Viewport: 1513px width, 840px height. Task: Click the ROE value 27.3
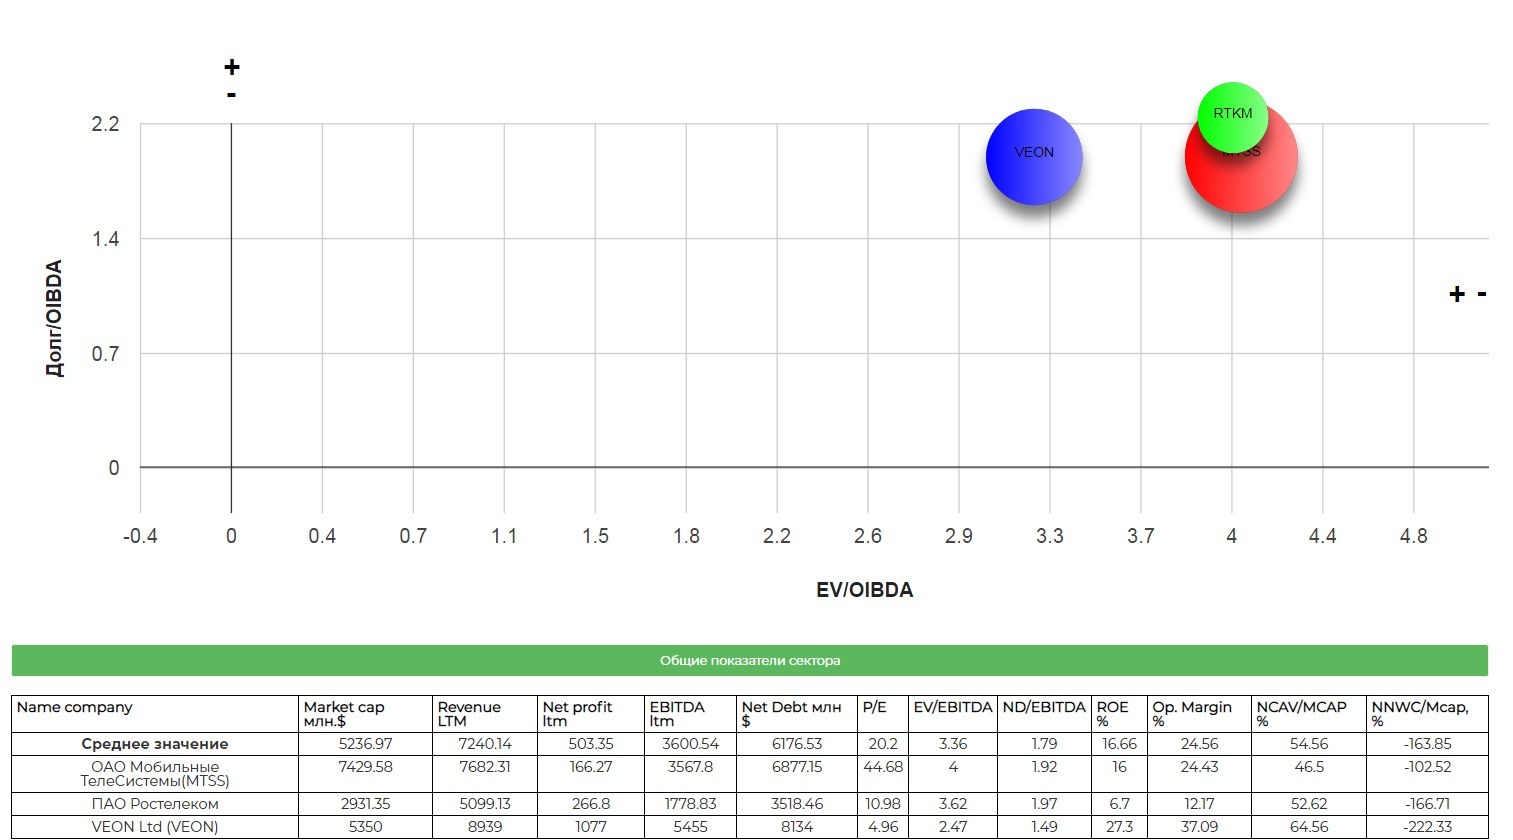tap(1119, 827)
